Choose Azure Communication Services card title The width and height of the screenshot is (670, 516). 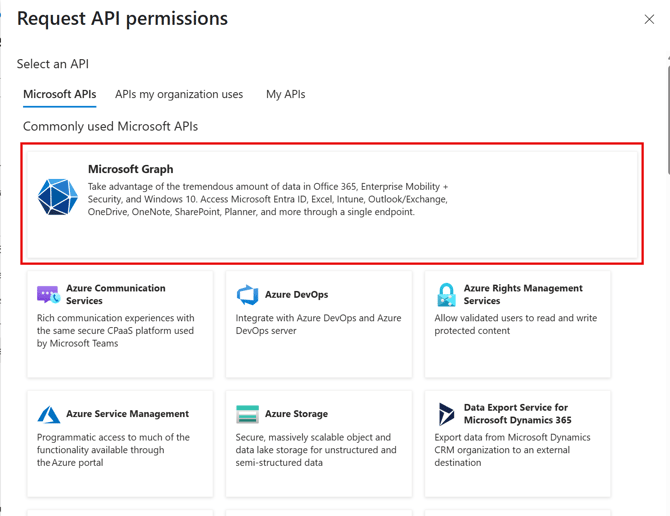[x=115, y=294]
